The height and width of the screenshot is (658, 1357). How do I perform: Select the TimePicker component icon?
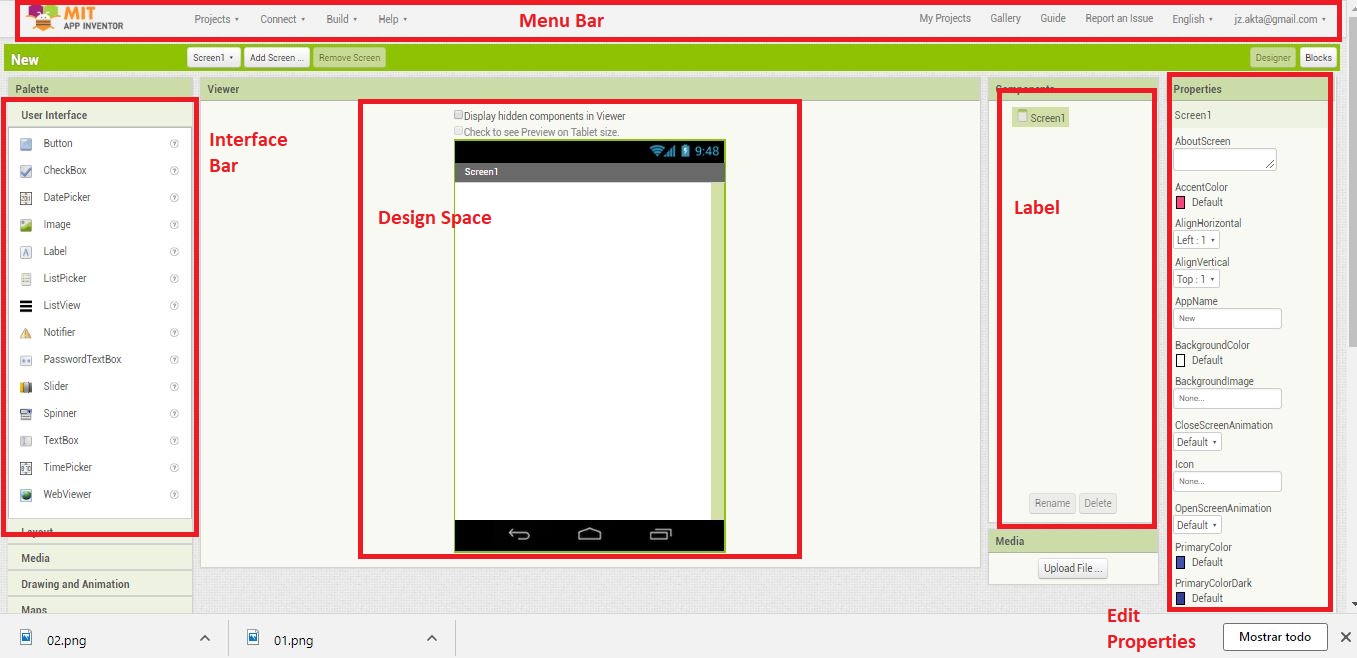tap(26, 468)
